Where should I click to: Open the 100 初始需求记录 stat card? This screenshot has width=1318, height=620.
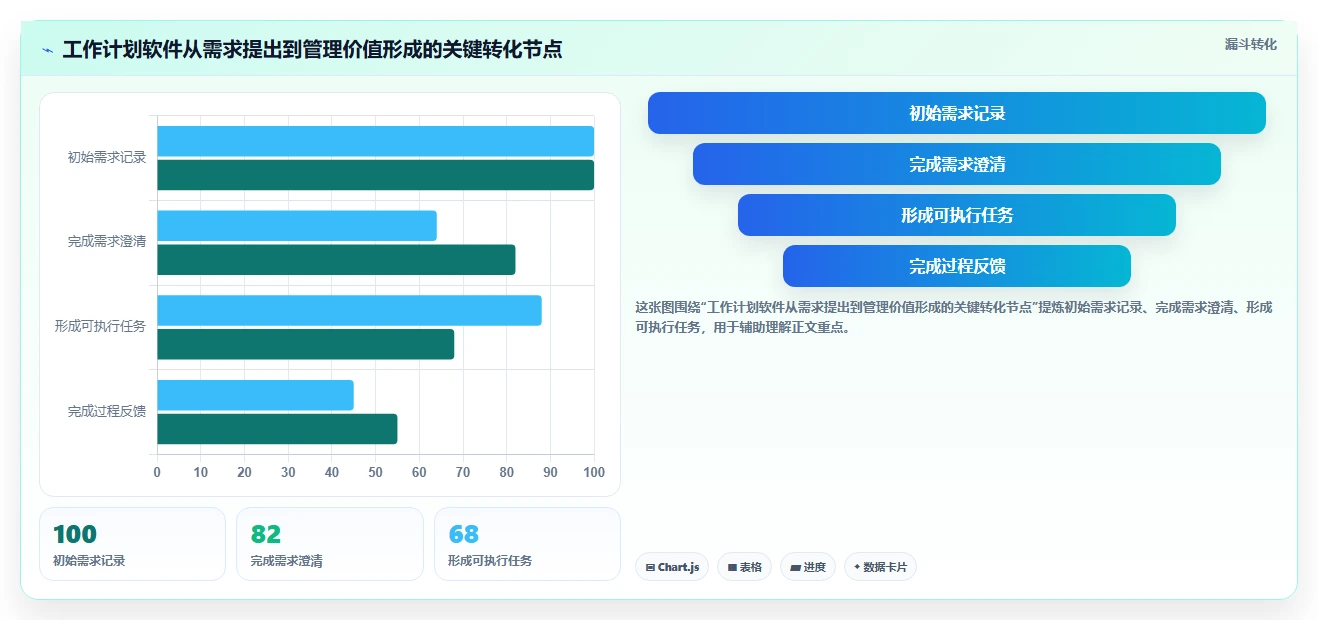[x=132, y=544]
